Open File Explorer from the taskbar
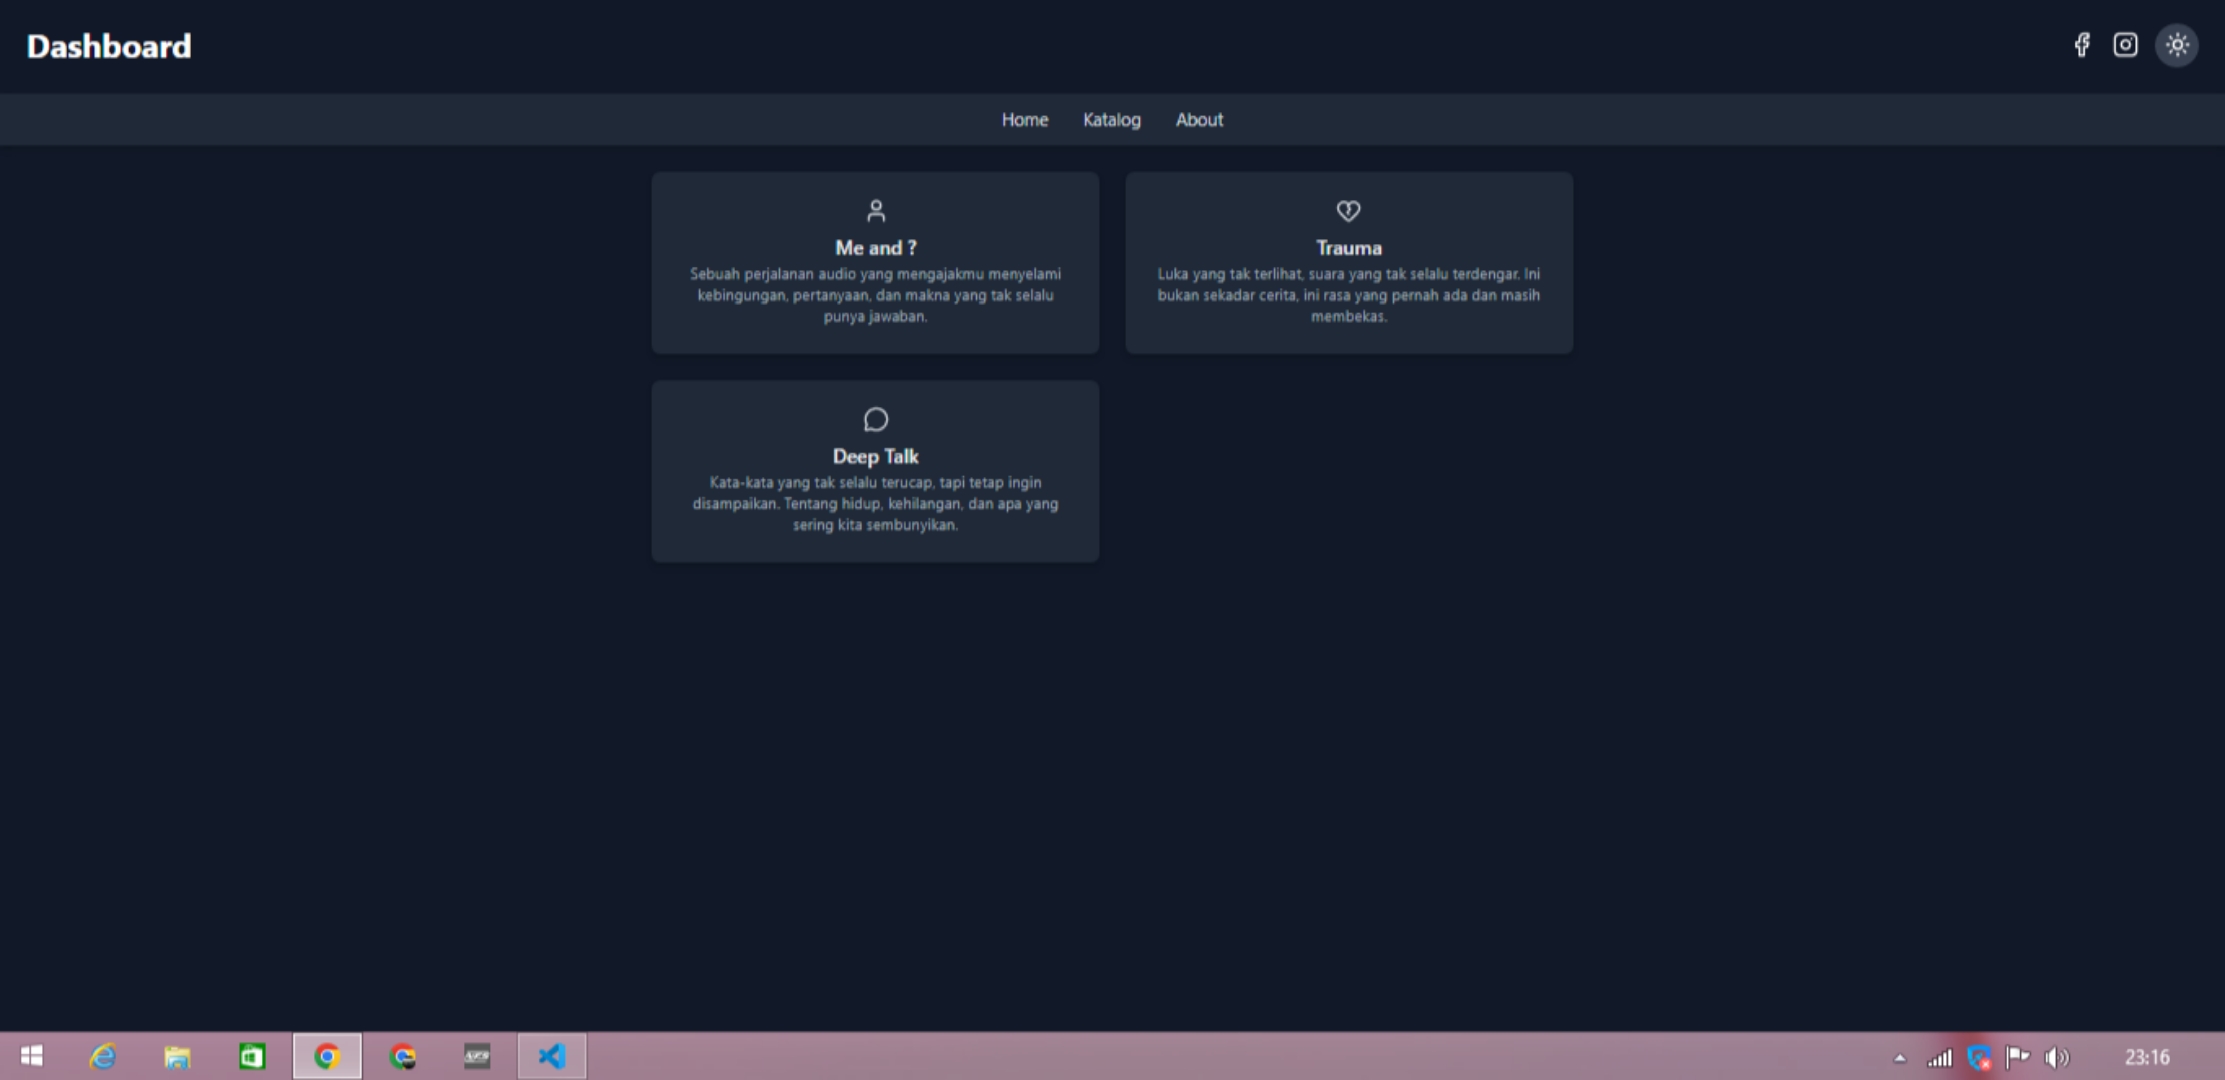Screen dimensions: 2225x1080 coord(176,1056)
